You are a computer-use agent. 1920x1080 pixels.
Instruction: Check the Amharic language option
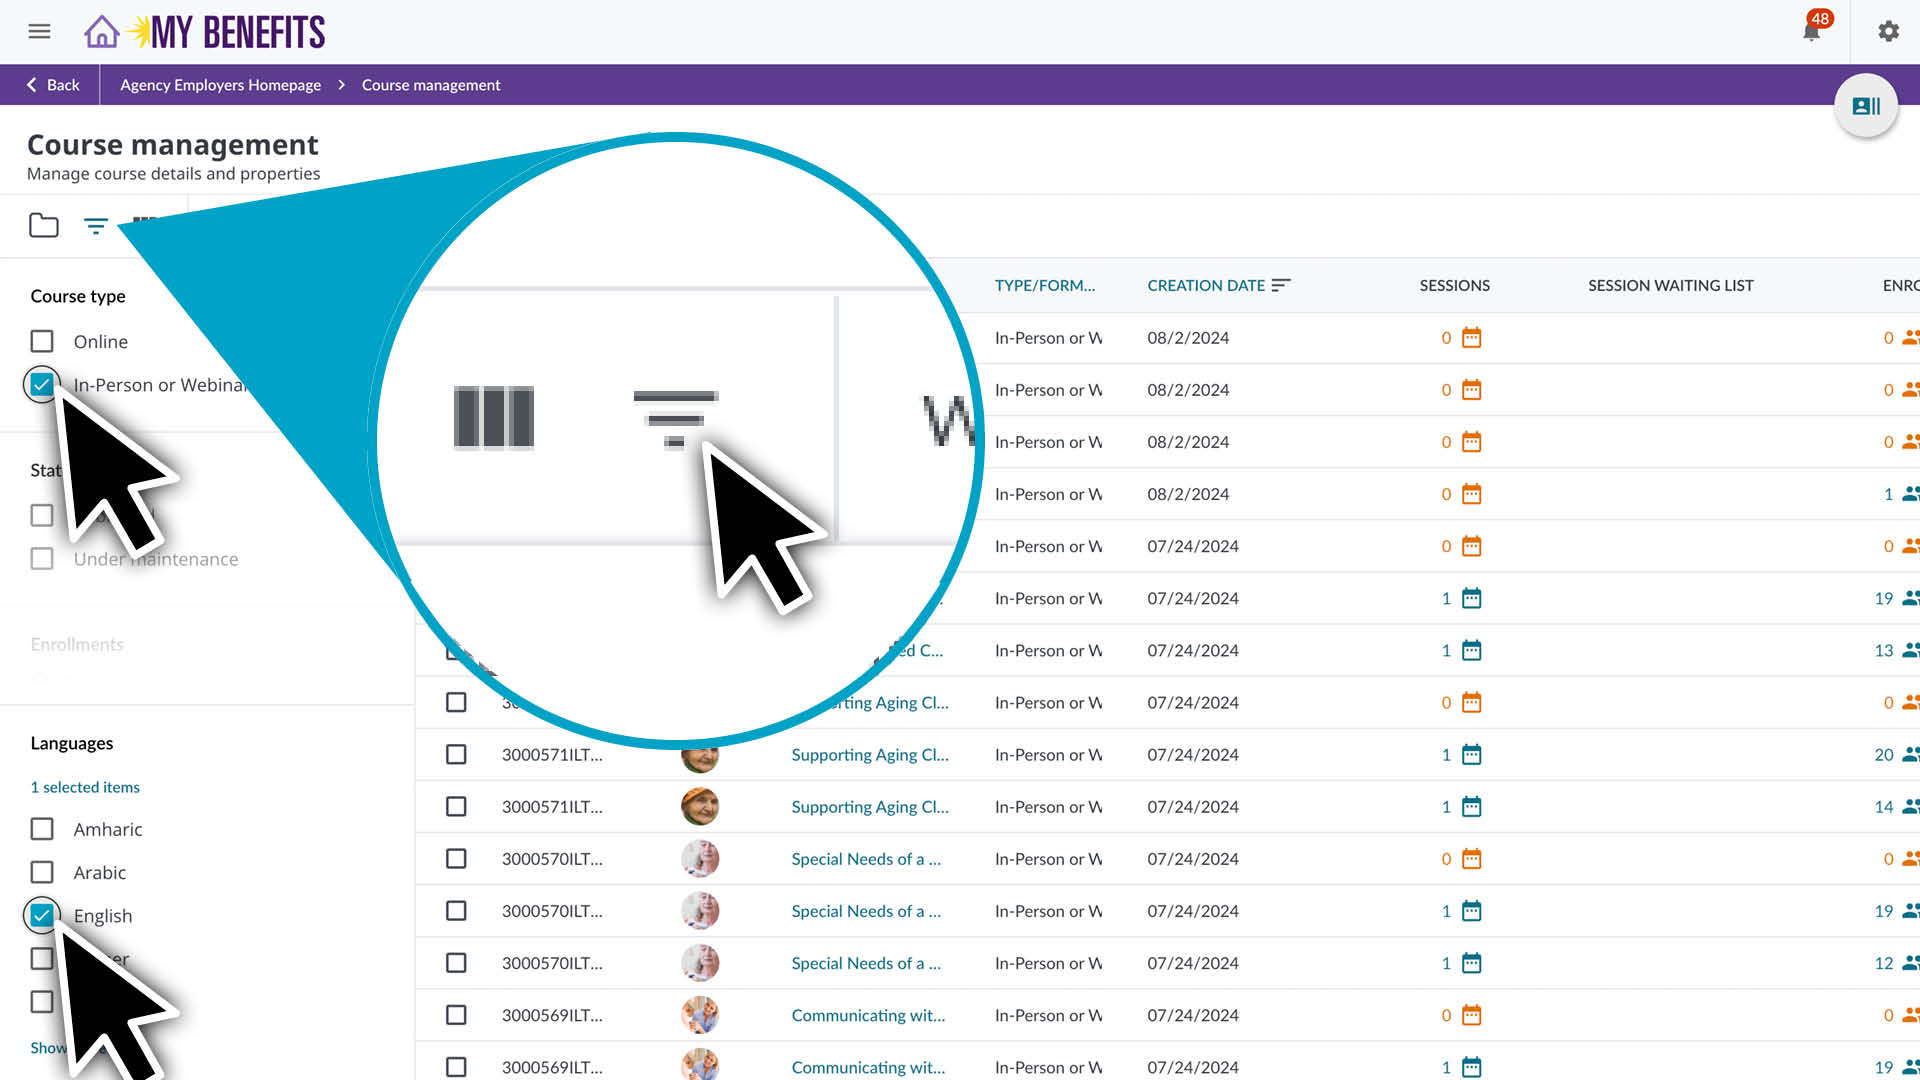42,829
